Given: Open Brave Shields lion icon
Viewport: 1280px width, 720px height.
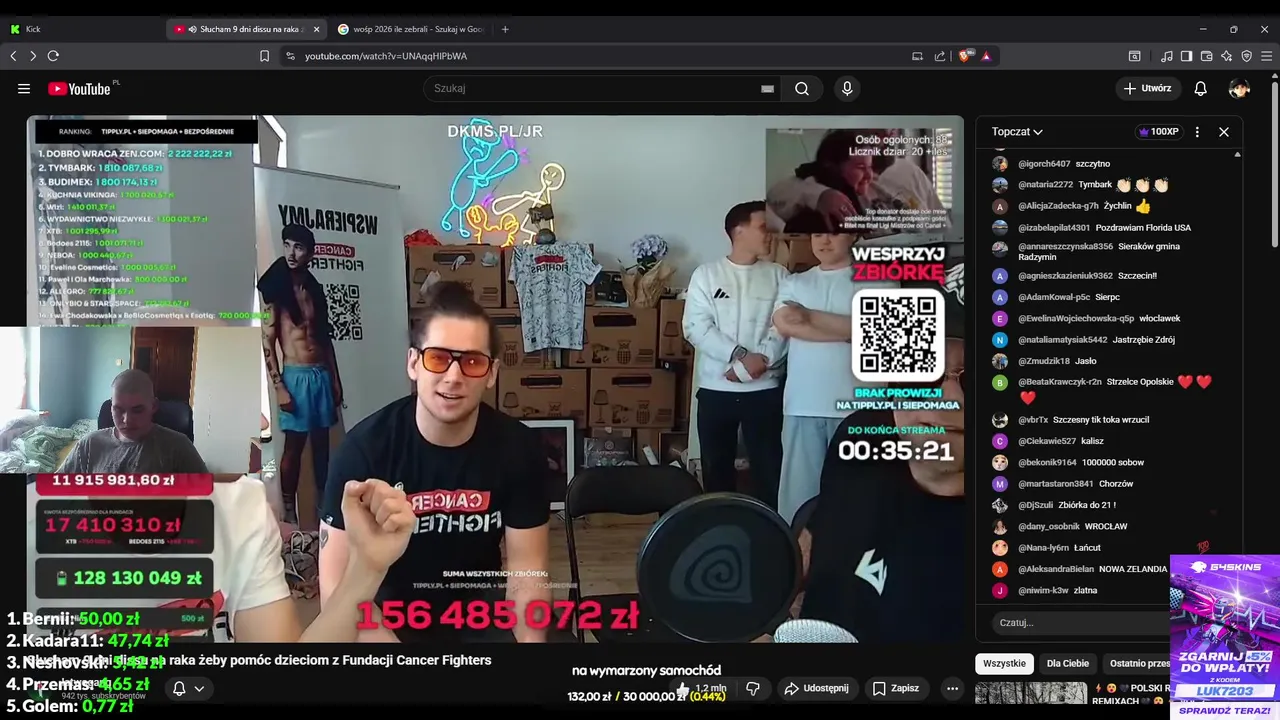Looking at the screenshot, I should coord(965,56).
